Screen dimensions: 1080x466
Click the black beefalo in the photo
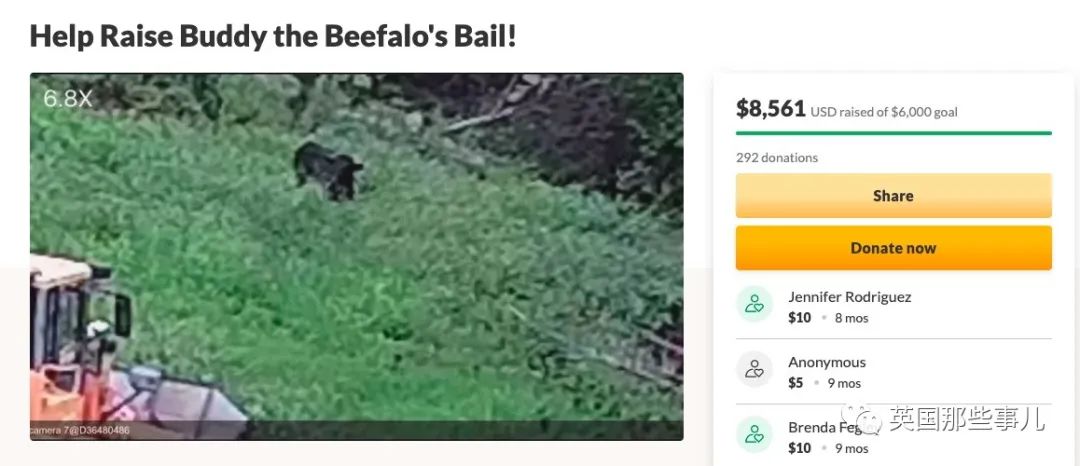tap(329, 170)
